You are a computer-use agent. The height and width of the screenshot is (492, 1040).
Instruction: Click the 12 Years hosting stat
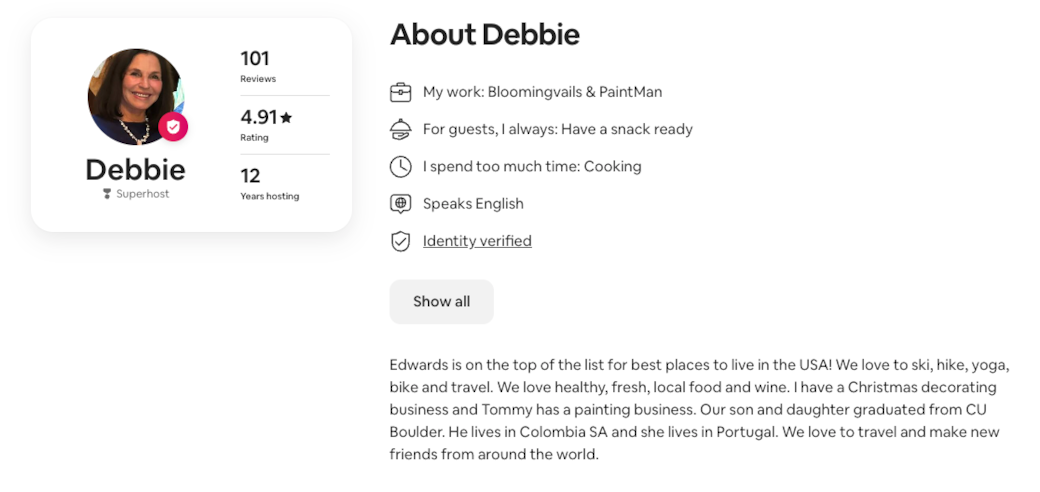click(x=251, y=176)
